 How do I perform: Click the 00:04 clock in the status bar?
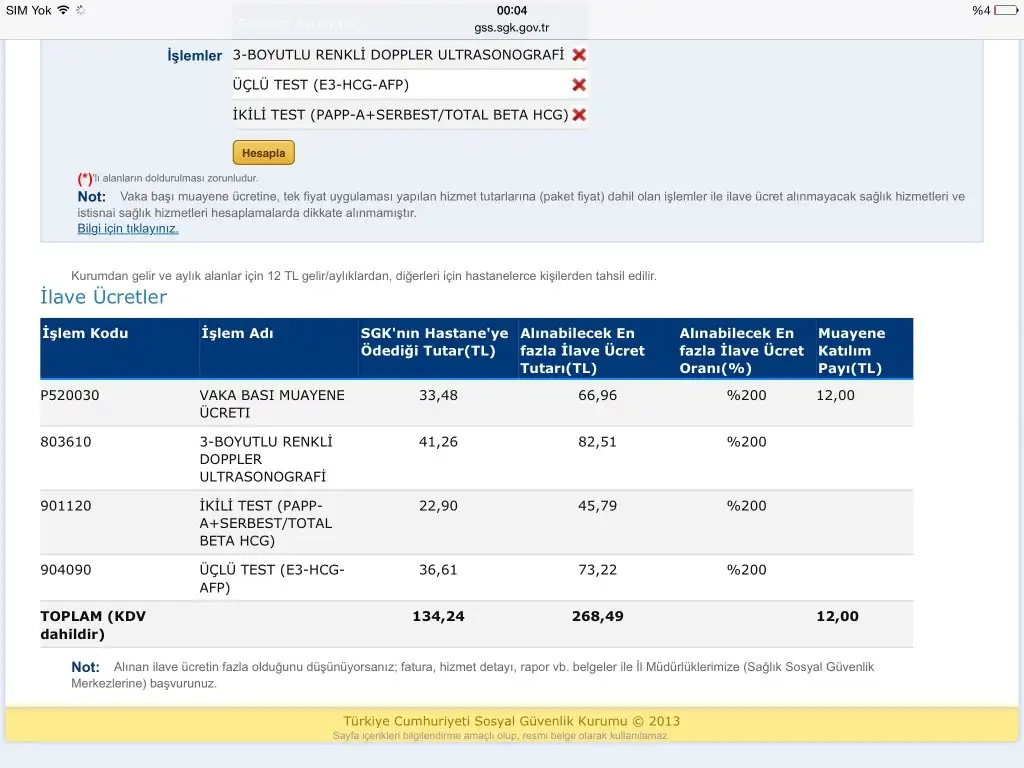tap(512, 10)
